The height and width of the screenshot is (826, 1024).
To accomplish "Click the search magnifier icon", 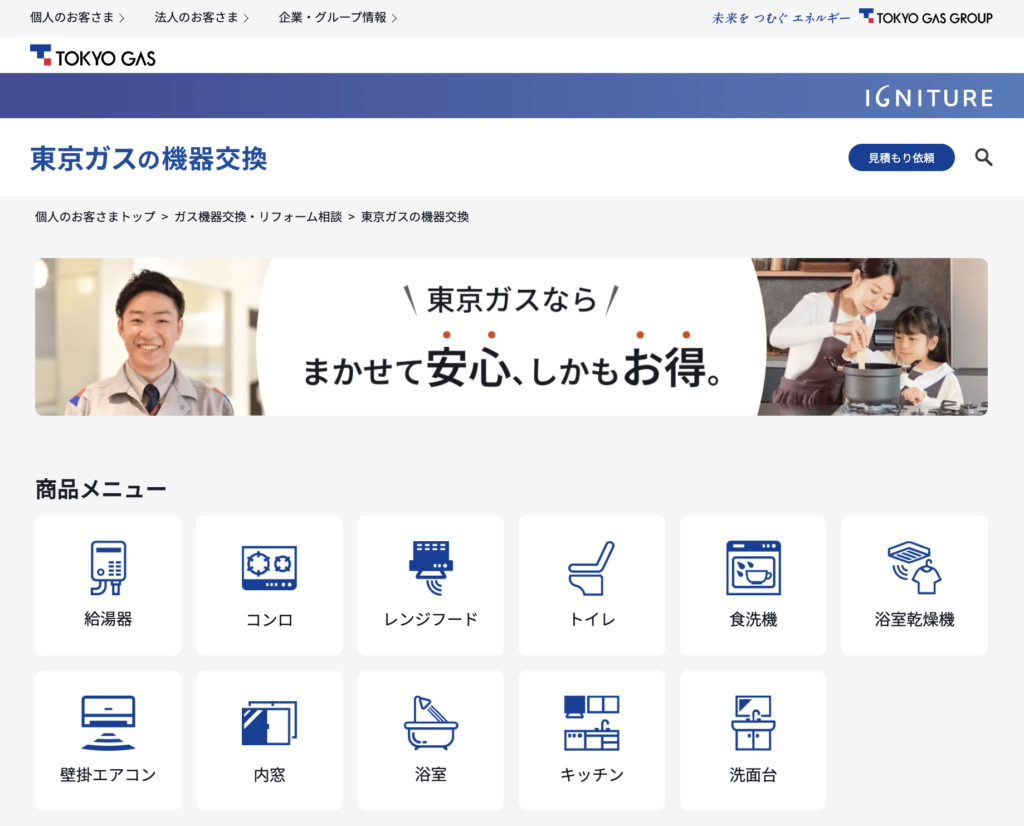I will coord(983,157).
